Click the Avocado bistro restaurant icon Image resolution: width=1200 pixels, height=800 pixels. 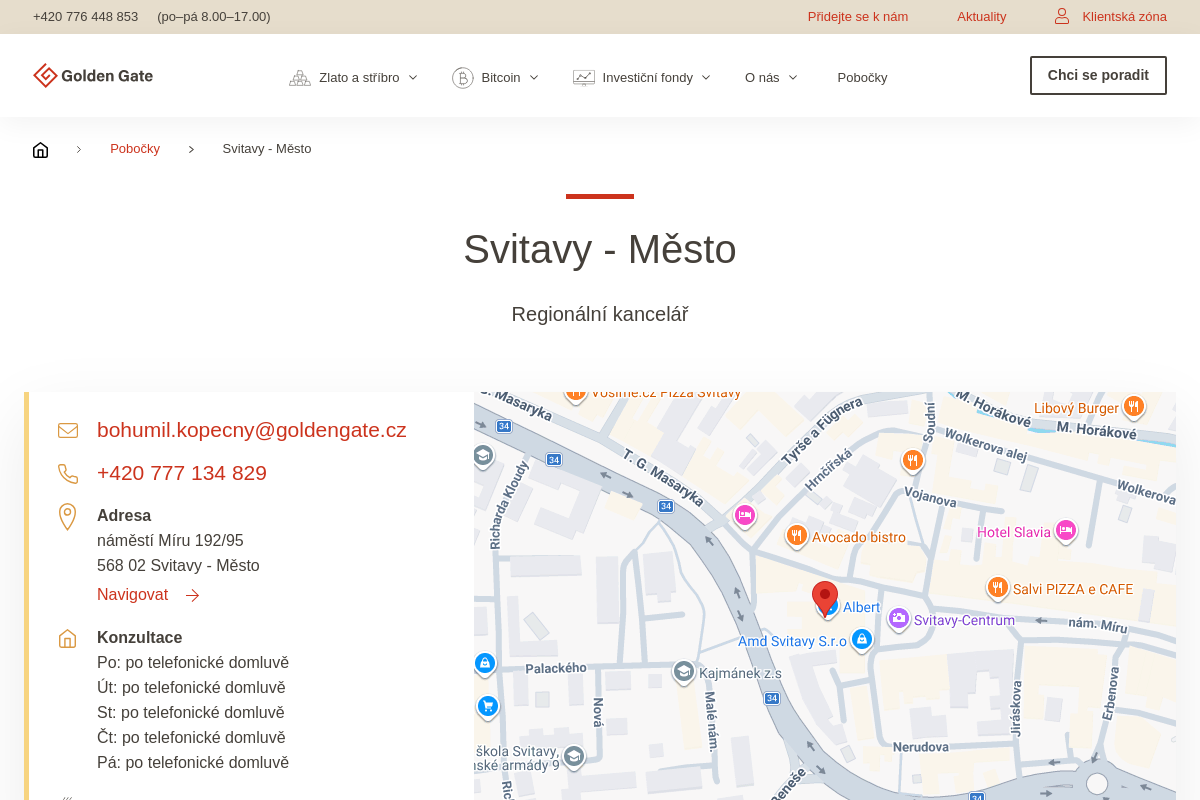pyautogui.click(x=797, y=536)
